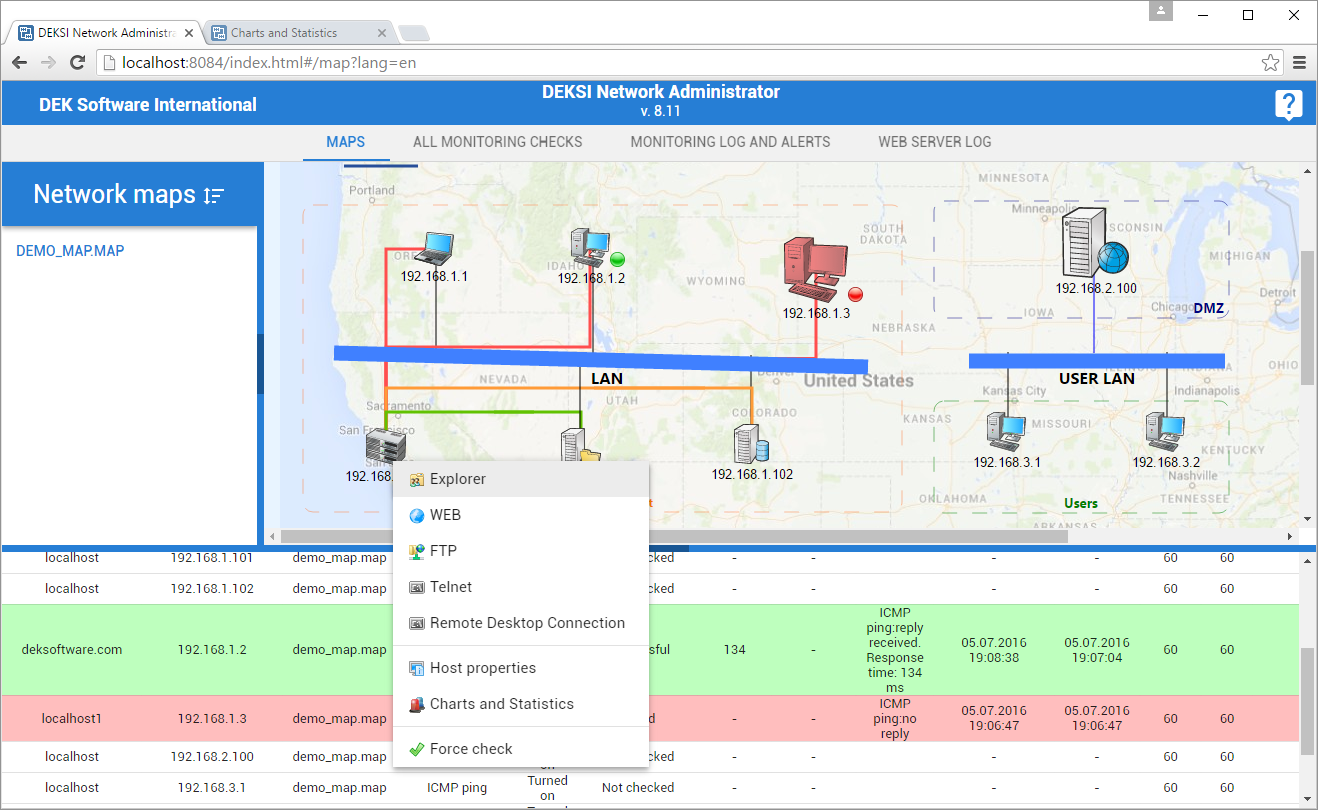The width and height of the screenshot is (1318, 810).
Task: Click the Network maps sort icon
Action: 213,196
